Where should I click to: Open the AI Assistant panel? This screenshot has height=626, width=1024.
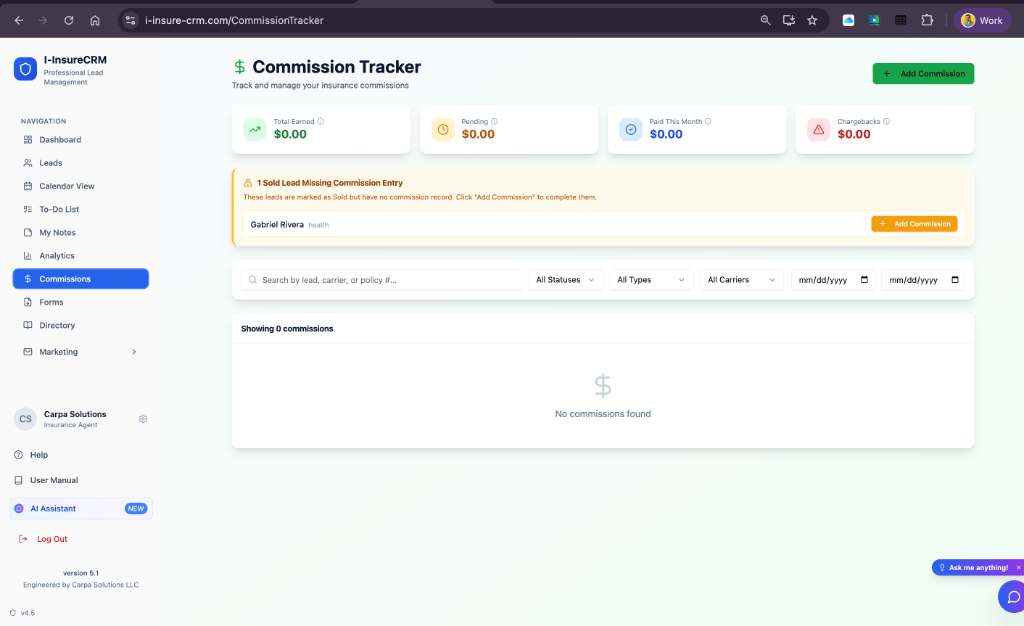click(80, 509)
